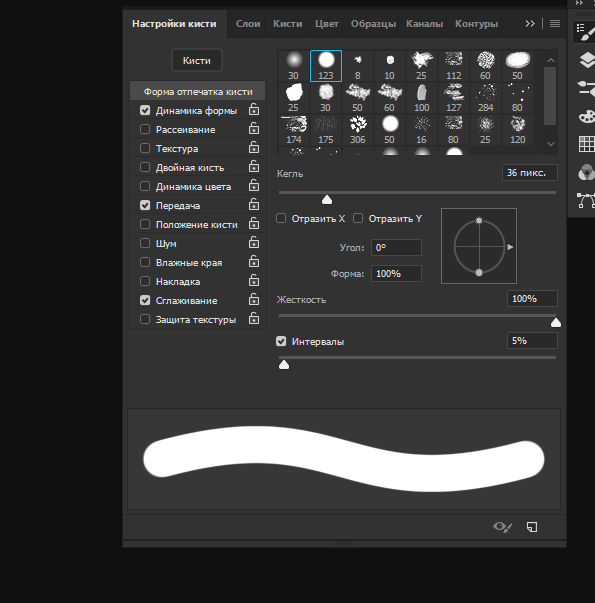Open the Brush Settings dock icon
Screen dimensions: 595x603
pyautogui.click(x=585, y=32)
